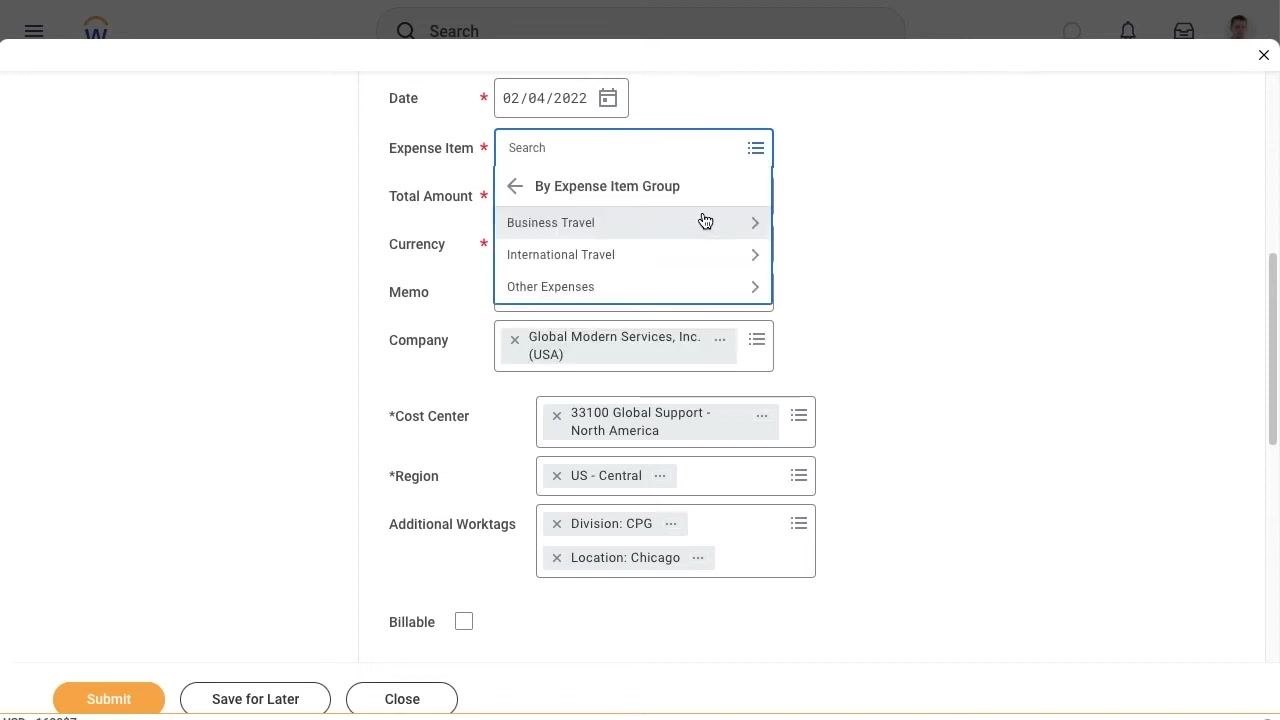
Task: Open related actions for US - Central
Action: click(660, 476)
